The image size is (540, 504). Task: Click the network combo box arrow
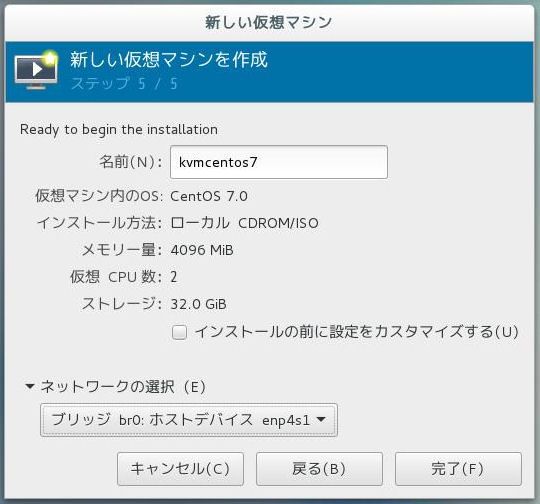click(321, 419)
